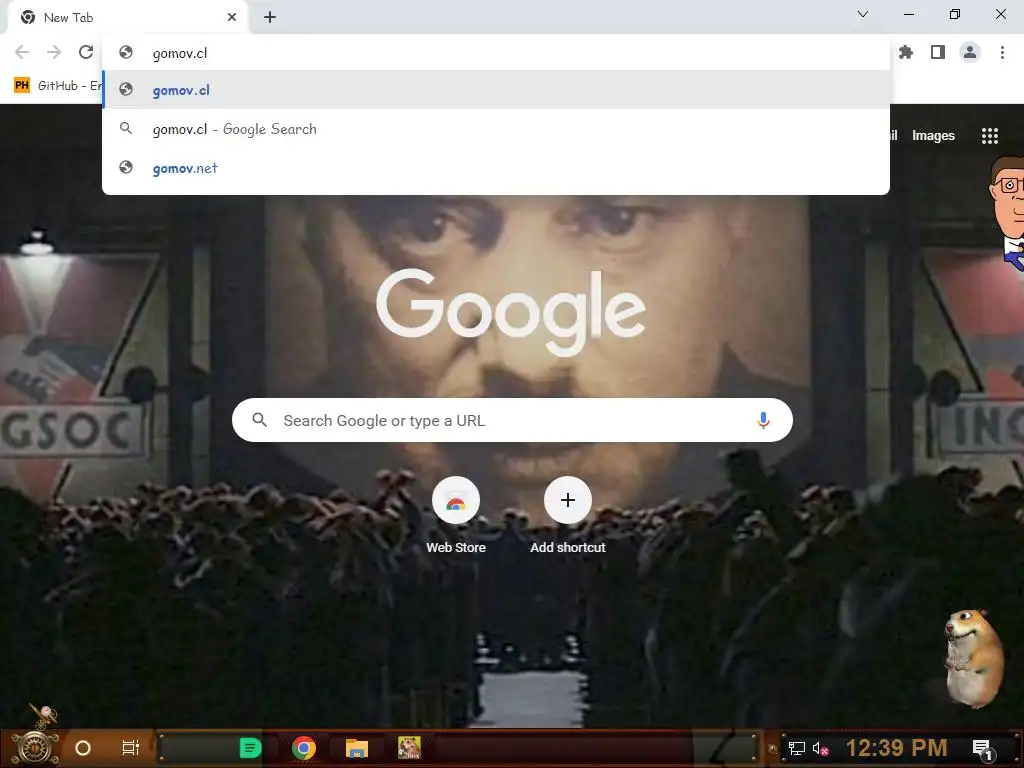The image size is (1024, 768).
Task: Click the magnifier icon in the search box
Action: (259, 420)
